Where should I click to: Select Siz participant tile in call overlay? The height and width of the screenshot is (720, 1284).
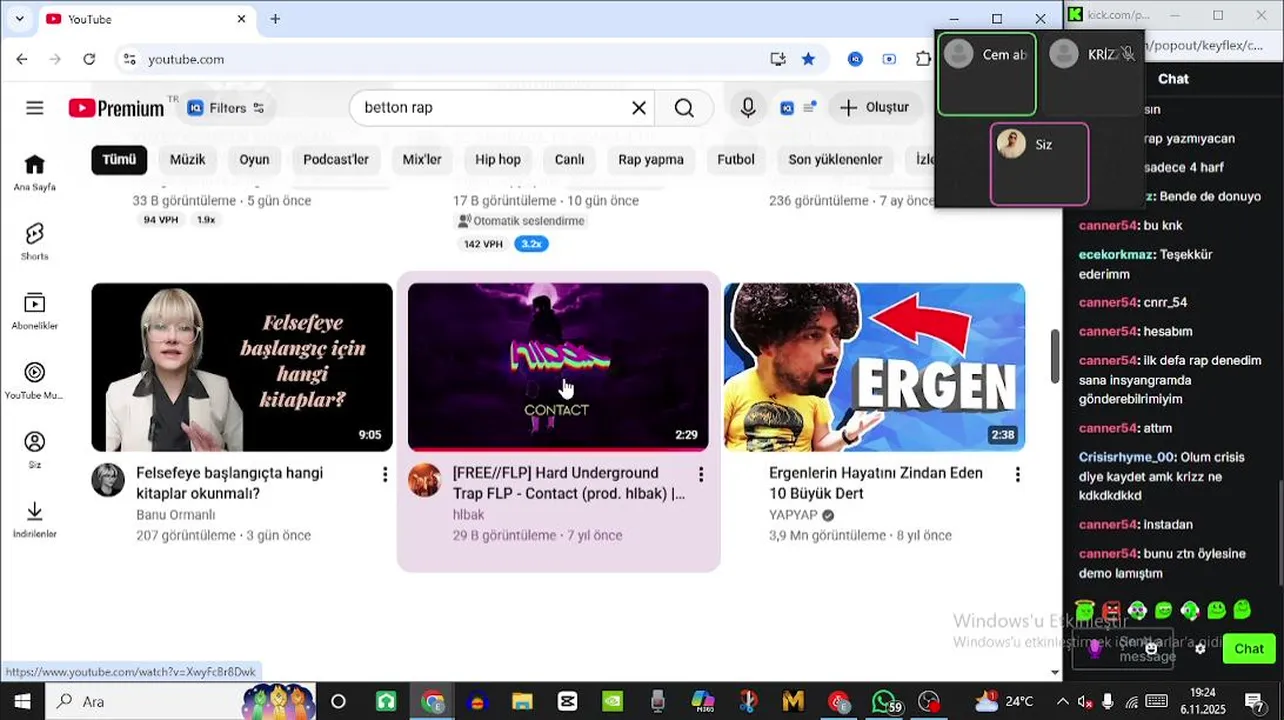tap(1039, 164)
